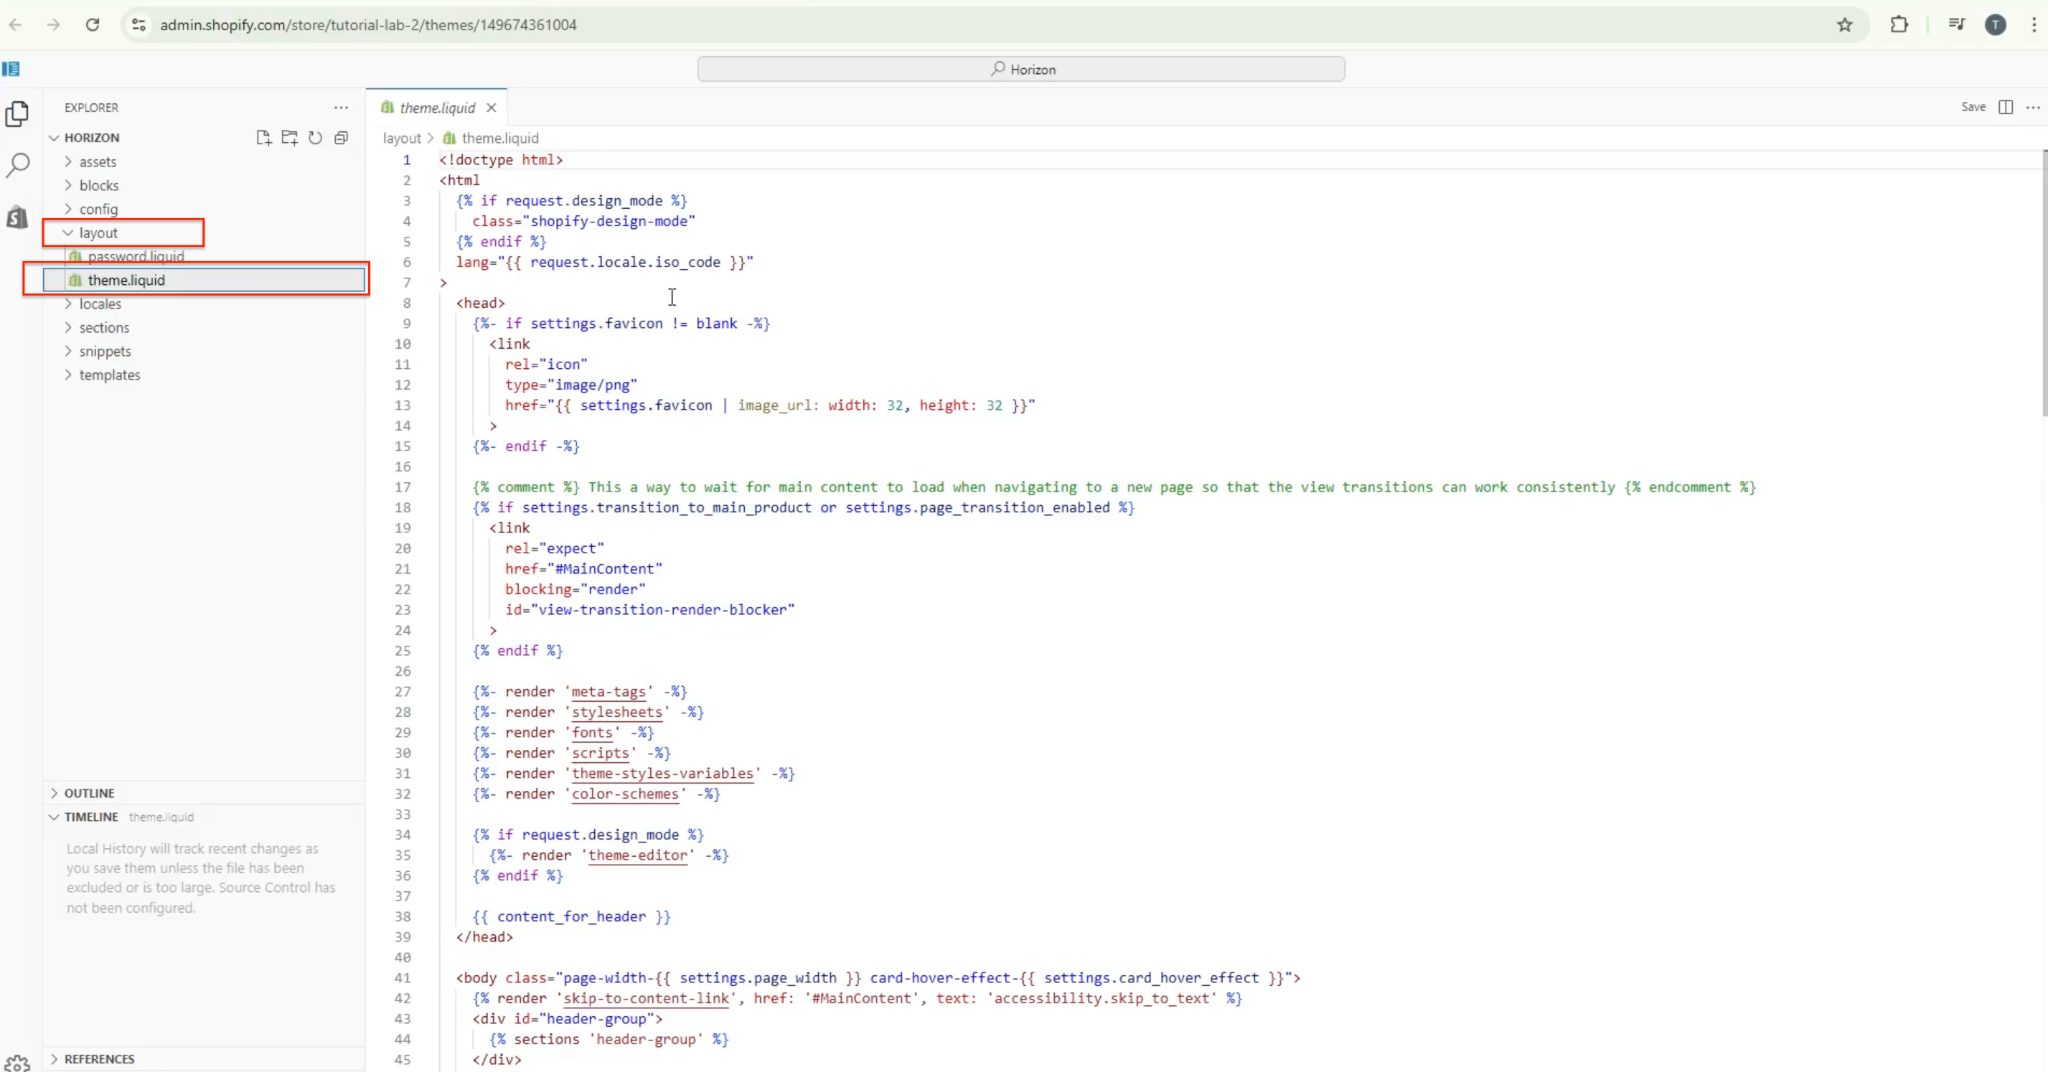The height and width of the screenshot is (1072, 2048).
Task: Open Explorer more actions ellipsis
Action: point(341,107)
